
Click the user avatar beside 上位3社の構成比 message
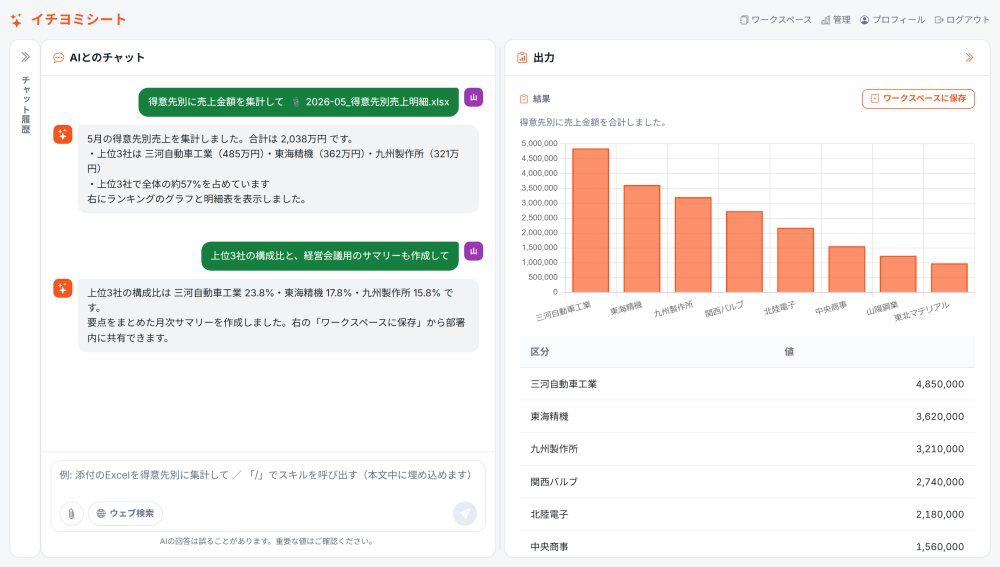pos(473,251)
